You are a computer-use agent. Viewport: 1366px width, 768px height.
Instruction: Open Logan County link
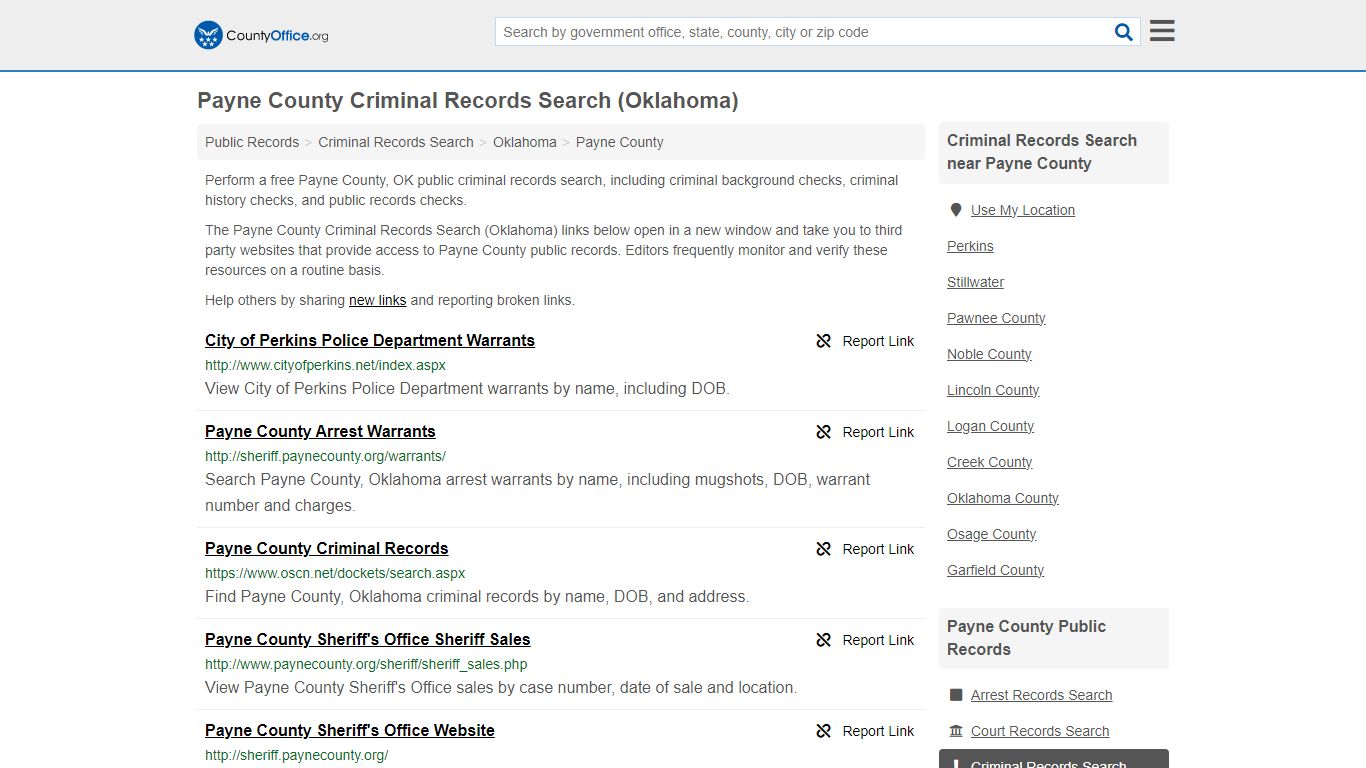tap(990, 426)
